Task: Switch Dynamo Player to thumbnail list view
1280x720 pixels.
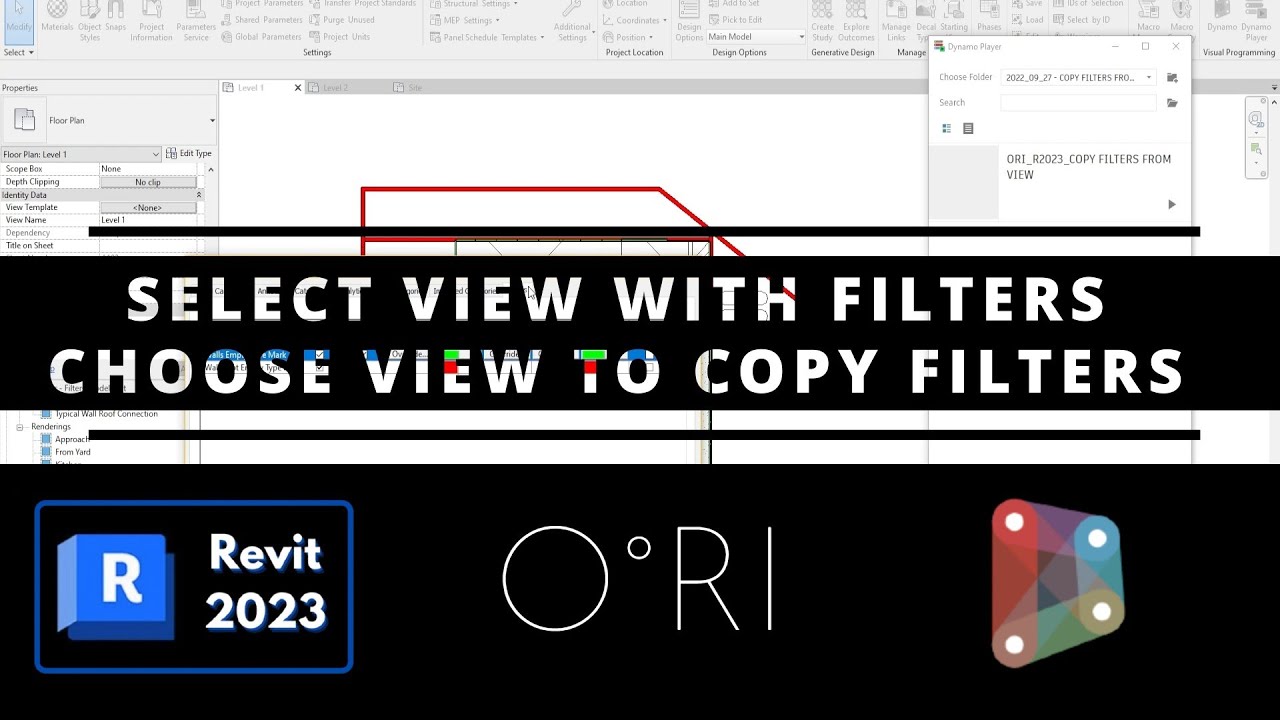Action: (x=947, y=129)
